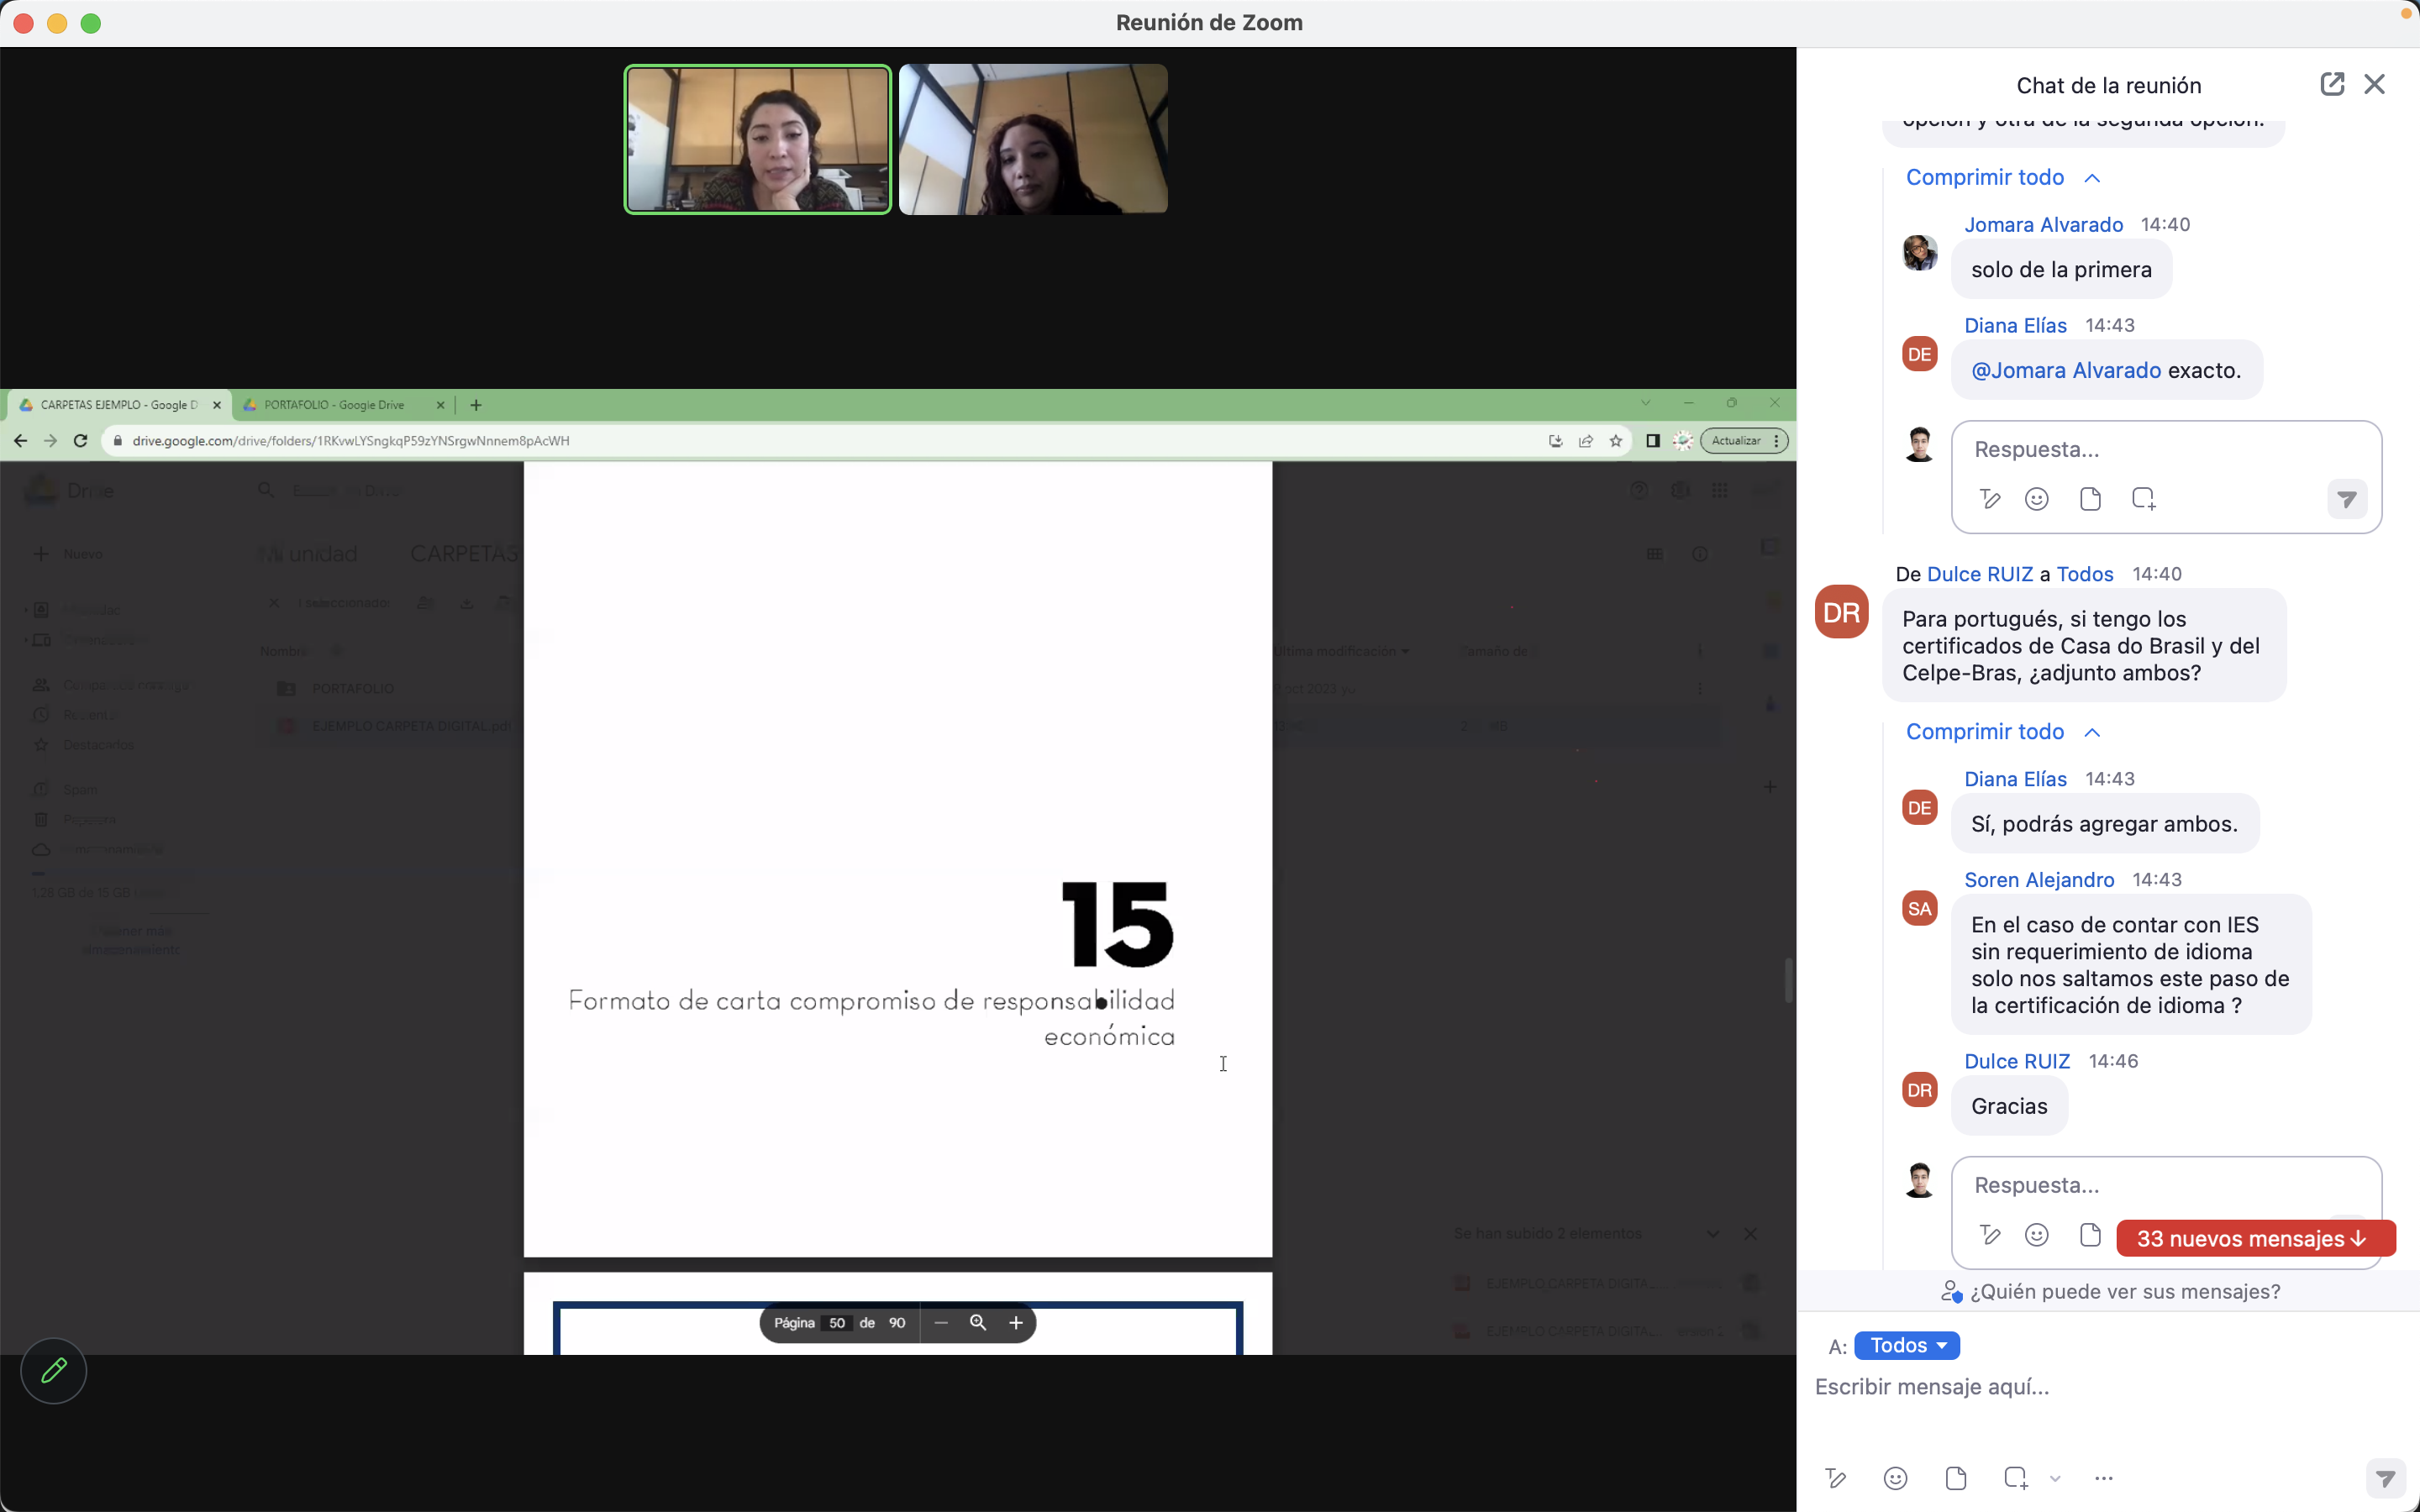This screenshot has width=2420, height=1512.
Task: Click the green annotate pencil button
Action: 54,1370
